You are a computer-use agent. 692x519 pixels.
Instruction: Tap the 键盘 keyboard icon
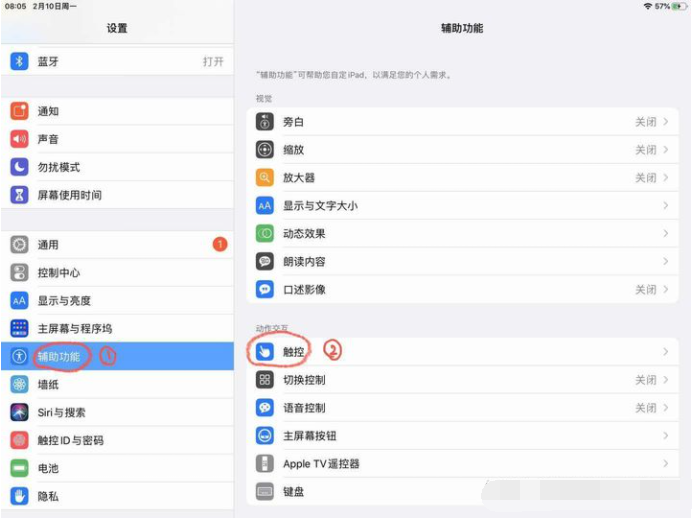pyautogui.click(x=265, y=491)
